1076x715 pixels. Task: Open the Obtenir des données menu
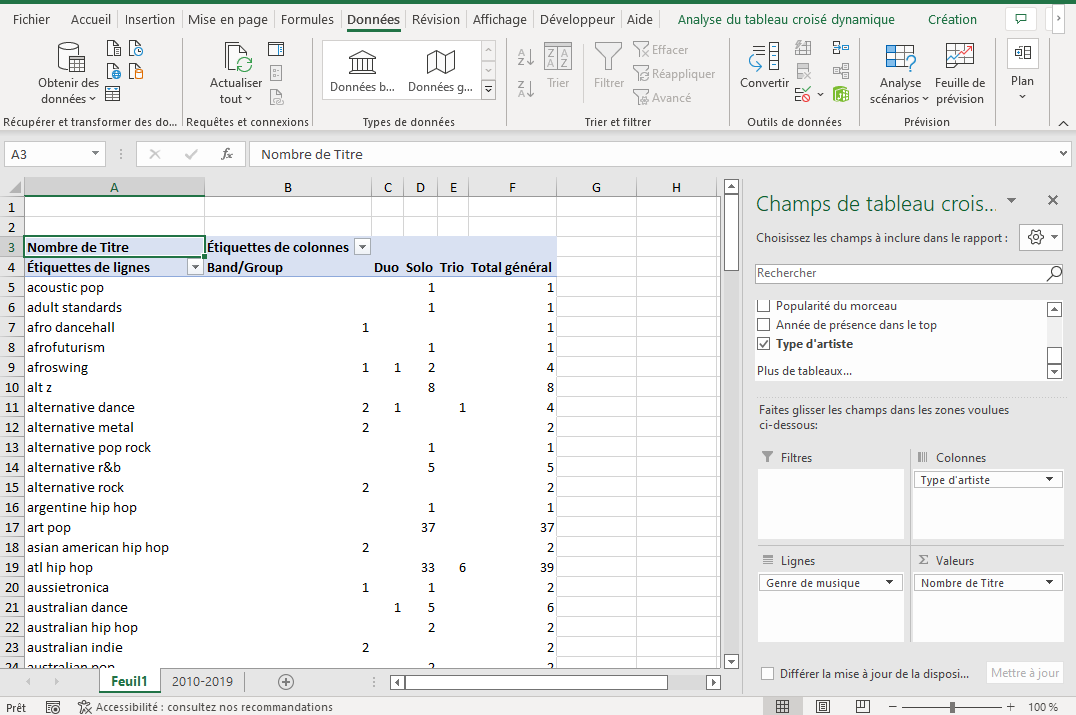click(68, 73)
